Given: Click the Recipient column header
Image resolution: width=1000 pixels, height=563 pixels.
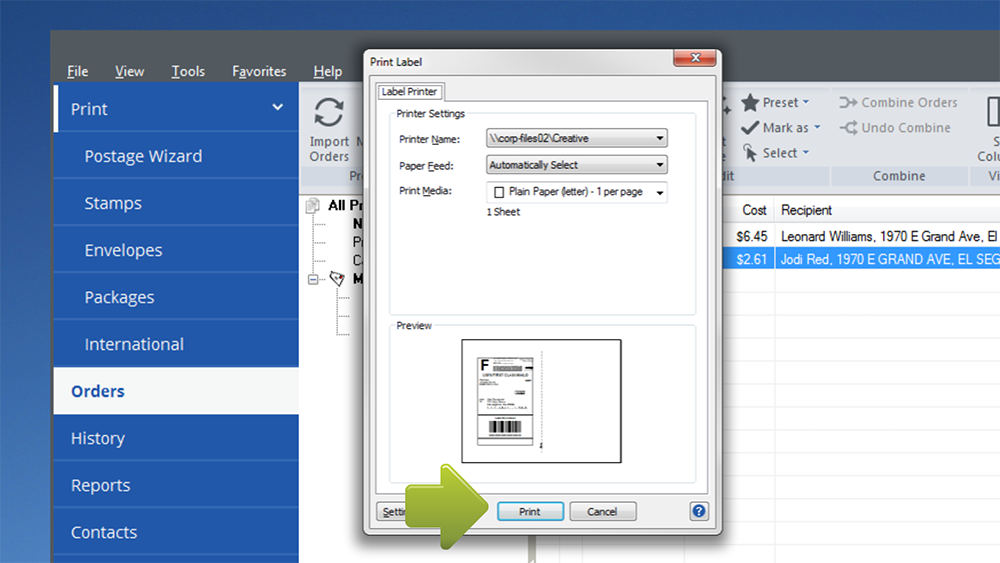Looking at the screenshot, I should click(888, 210).
